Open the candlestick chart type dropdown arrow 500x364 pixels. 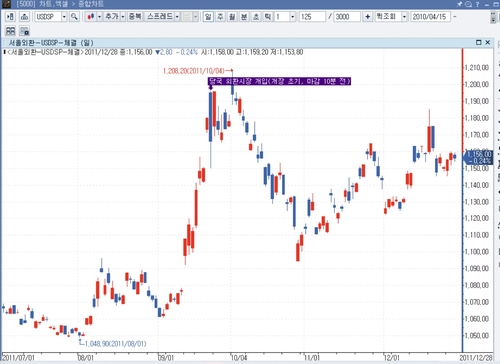click(99, 17)
